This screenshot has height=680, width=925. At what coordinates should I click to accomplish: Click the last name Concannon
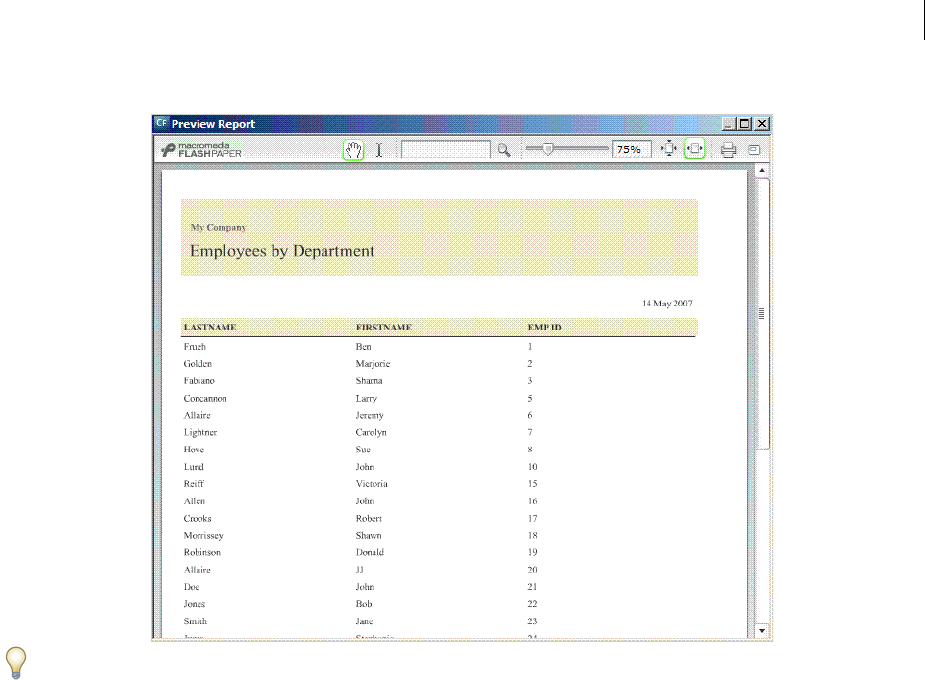click(205, 399)
